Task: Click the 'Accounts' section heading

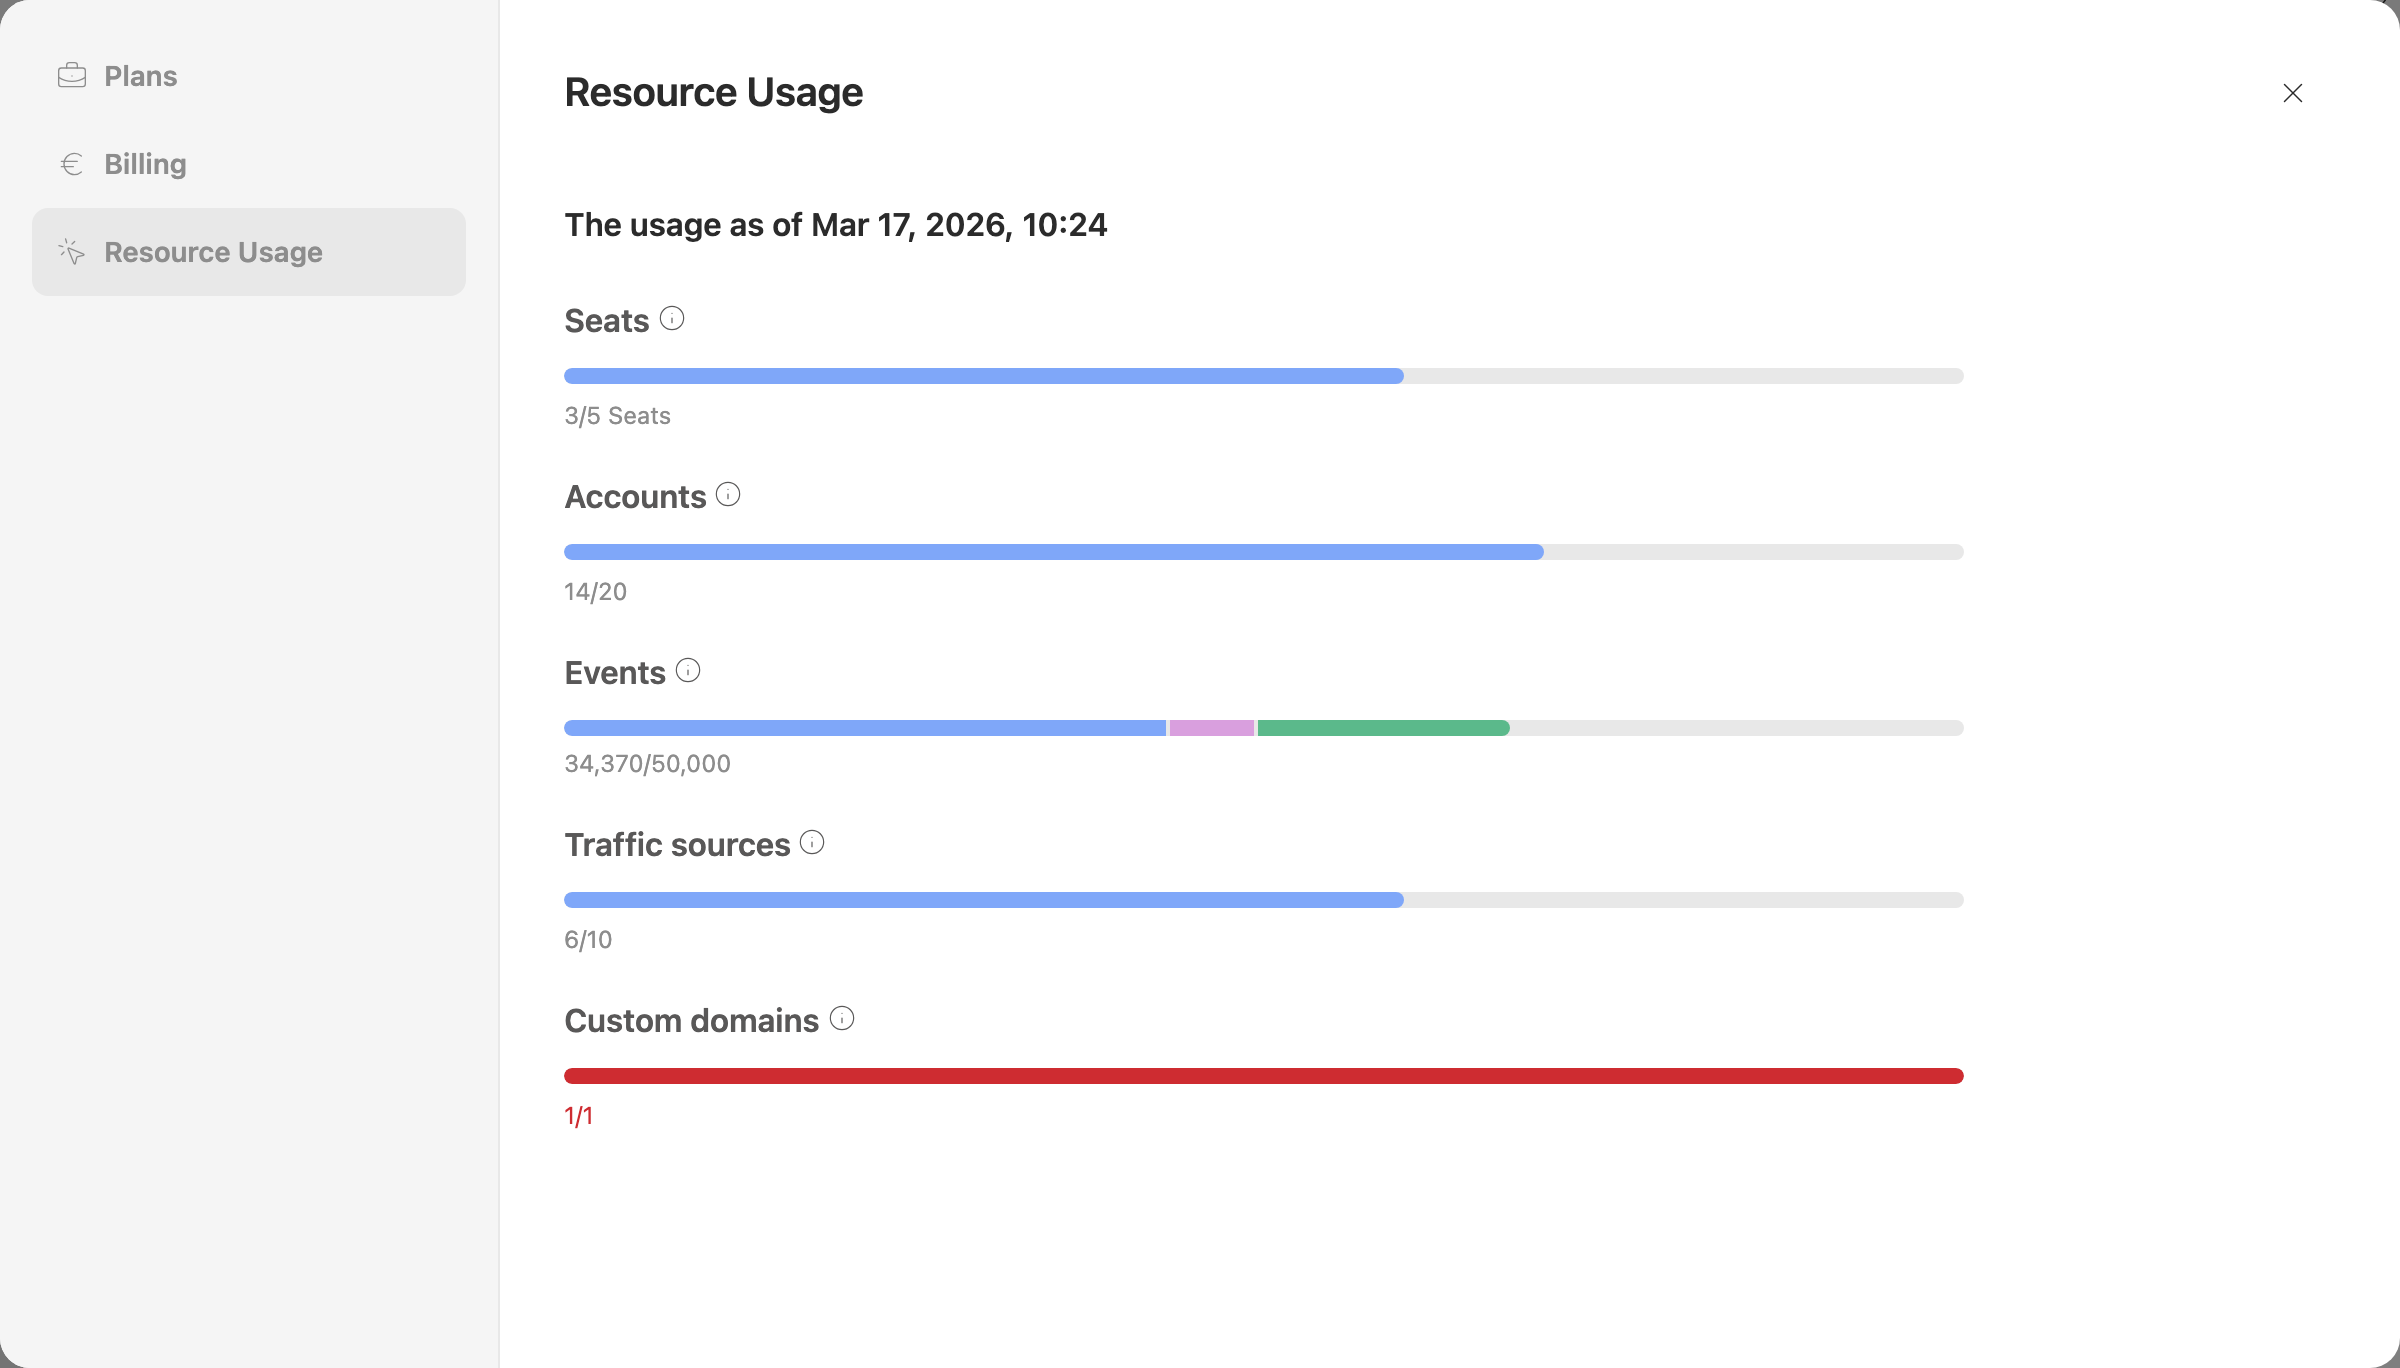Action: pyautogui.click(x=635, y=497)
